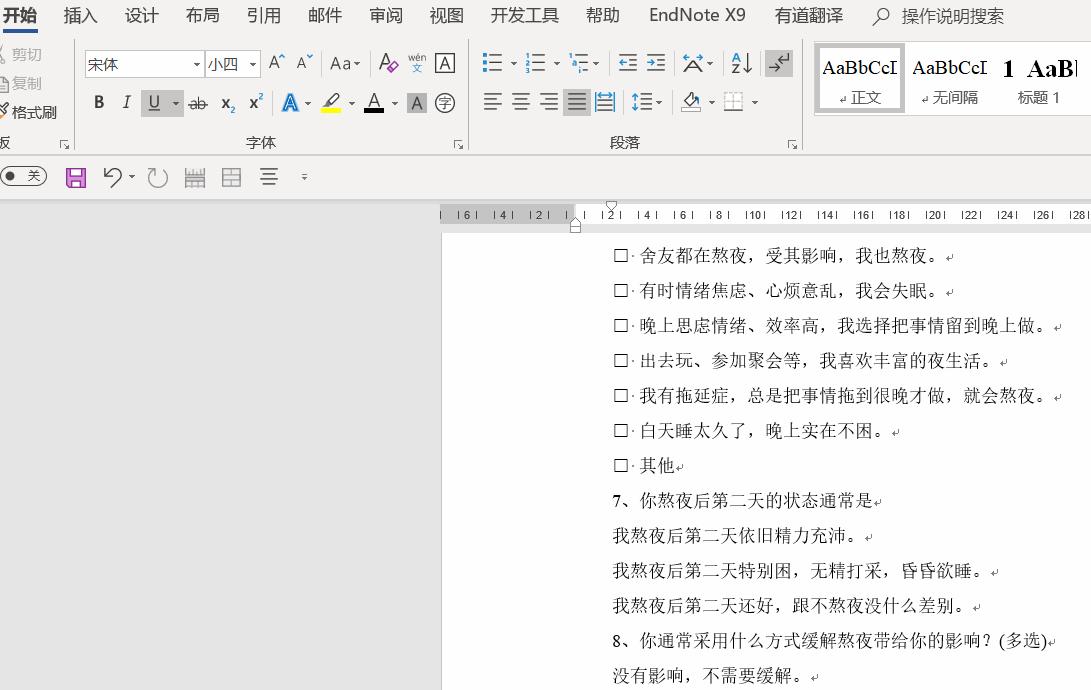Apply strikethrough formatting
This screenshot has width=1091, height=690.
tap(198, 103)
